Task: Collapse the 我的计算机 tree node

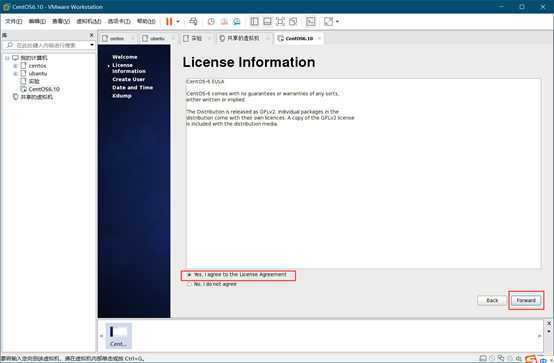Action: tap(7, 58)
